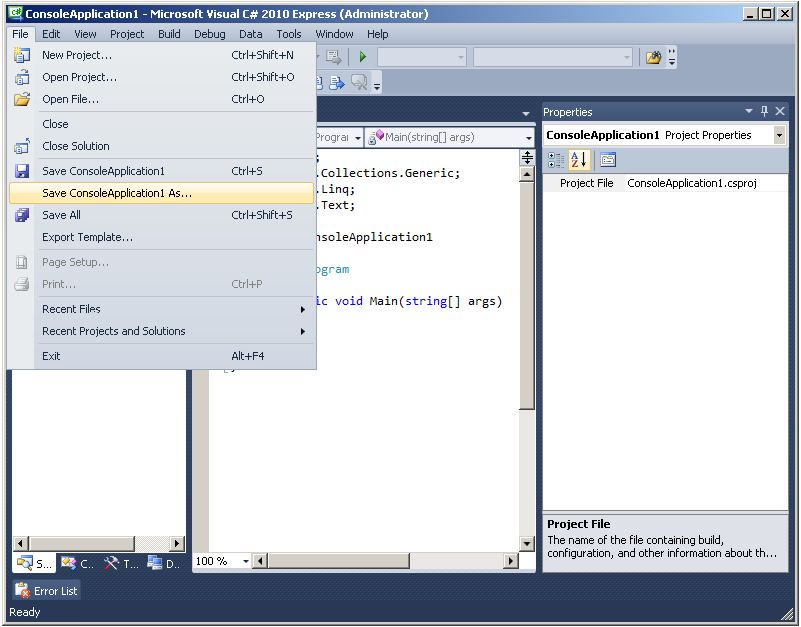Open the ConsoleApplication1 object dropdown in Properties
The height and width of the screenshot is (627, 801).
(779, 135)
